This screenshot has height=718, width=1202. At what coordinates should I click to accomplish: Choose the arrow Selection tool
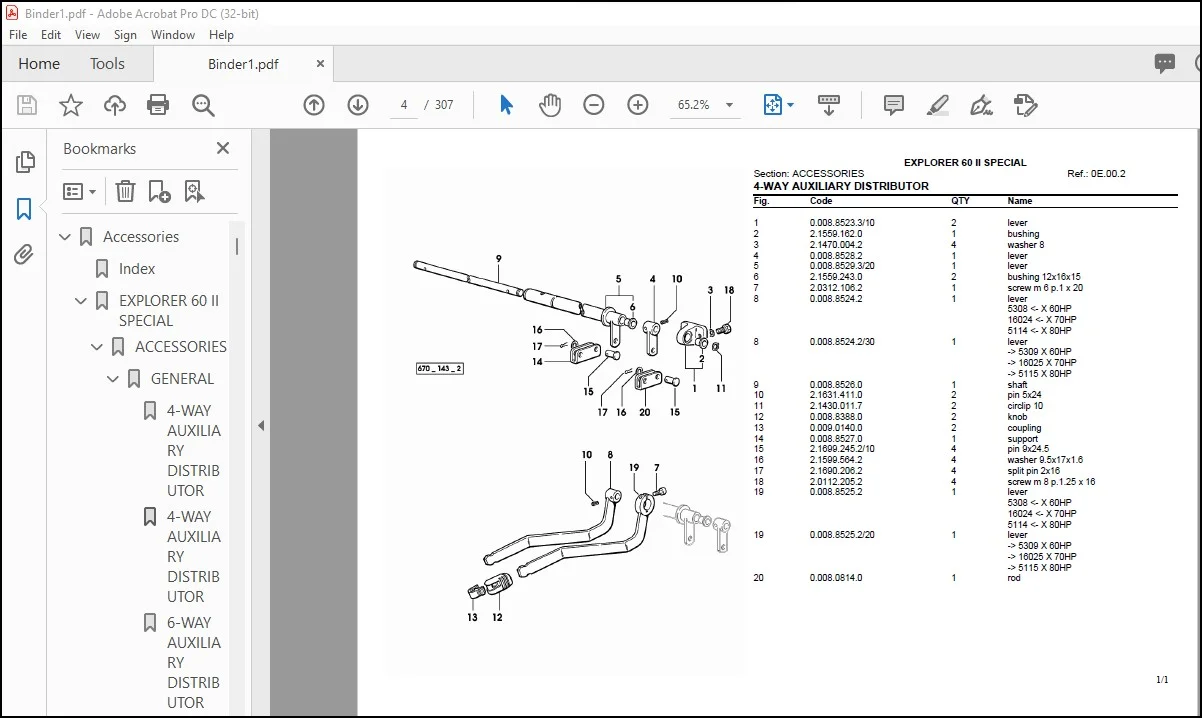(x=506, y=105)
